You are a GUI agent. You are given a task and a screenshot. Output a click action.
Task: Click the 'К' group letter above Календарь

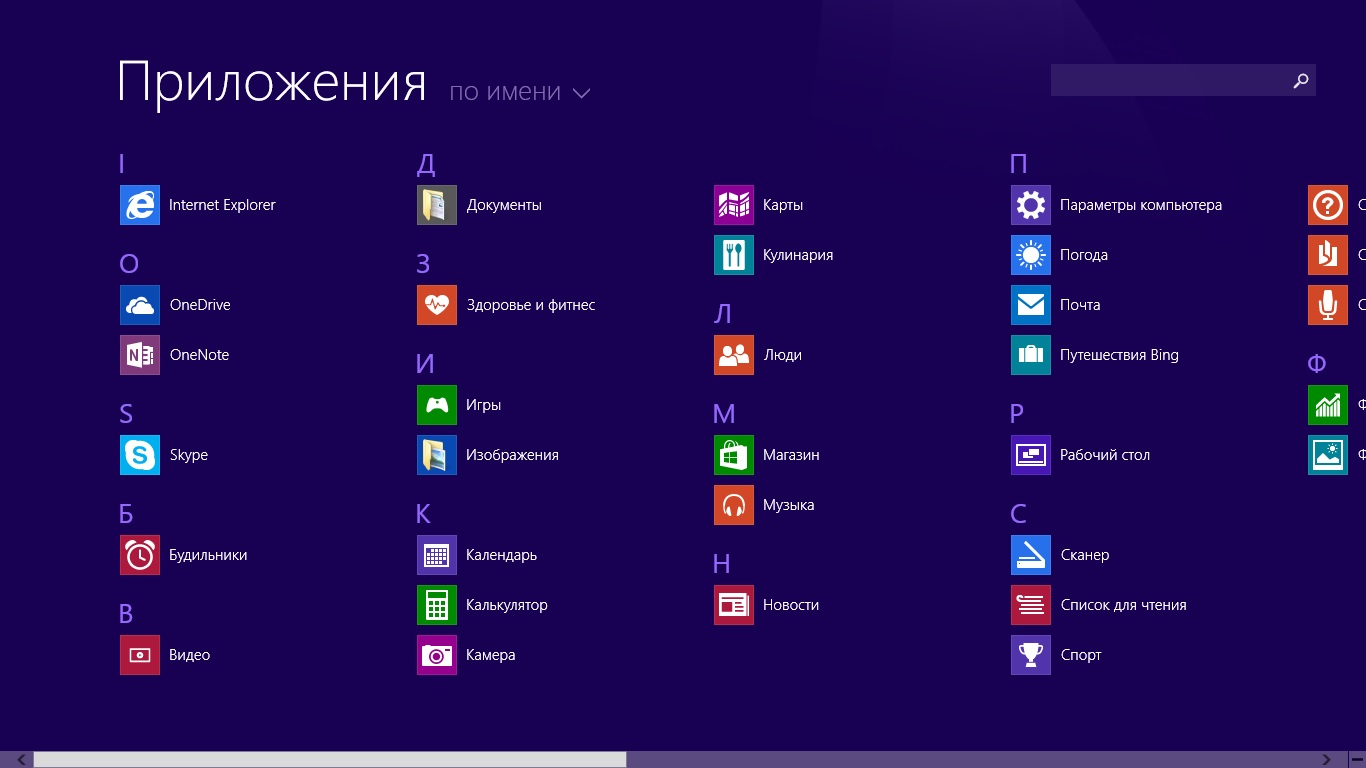pos(423,514)
